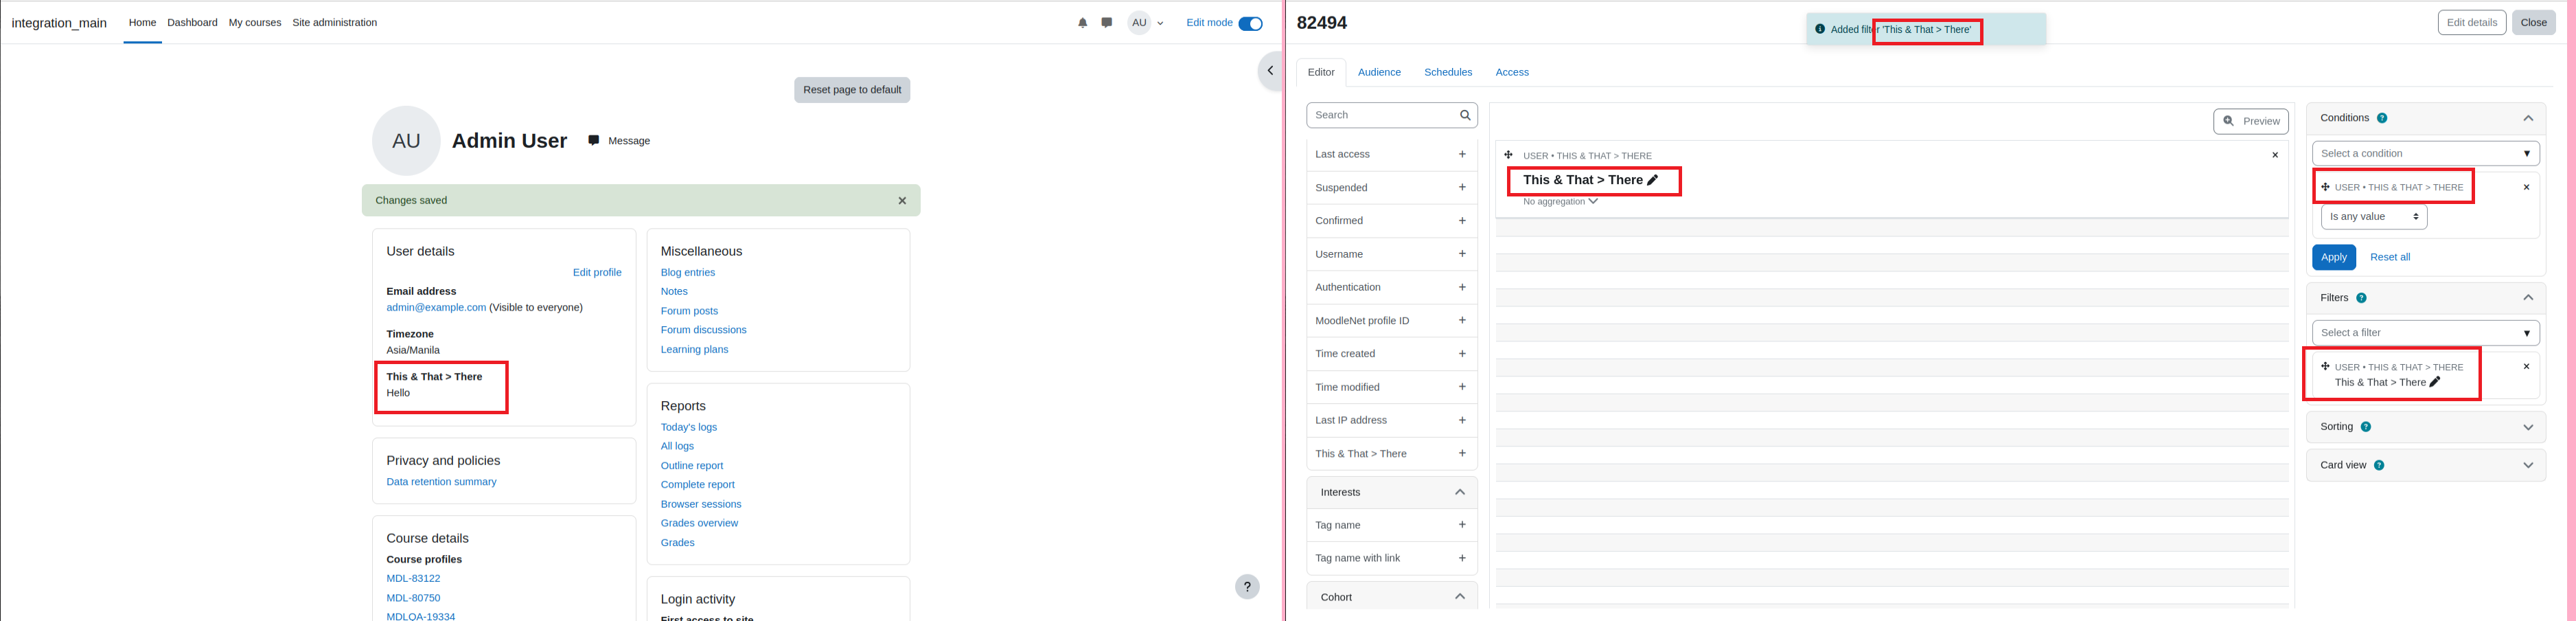Expand the Sorting panel

pyautogui.click(x=2528, y=428)
